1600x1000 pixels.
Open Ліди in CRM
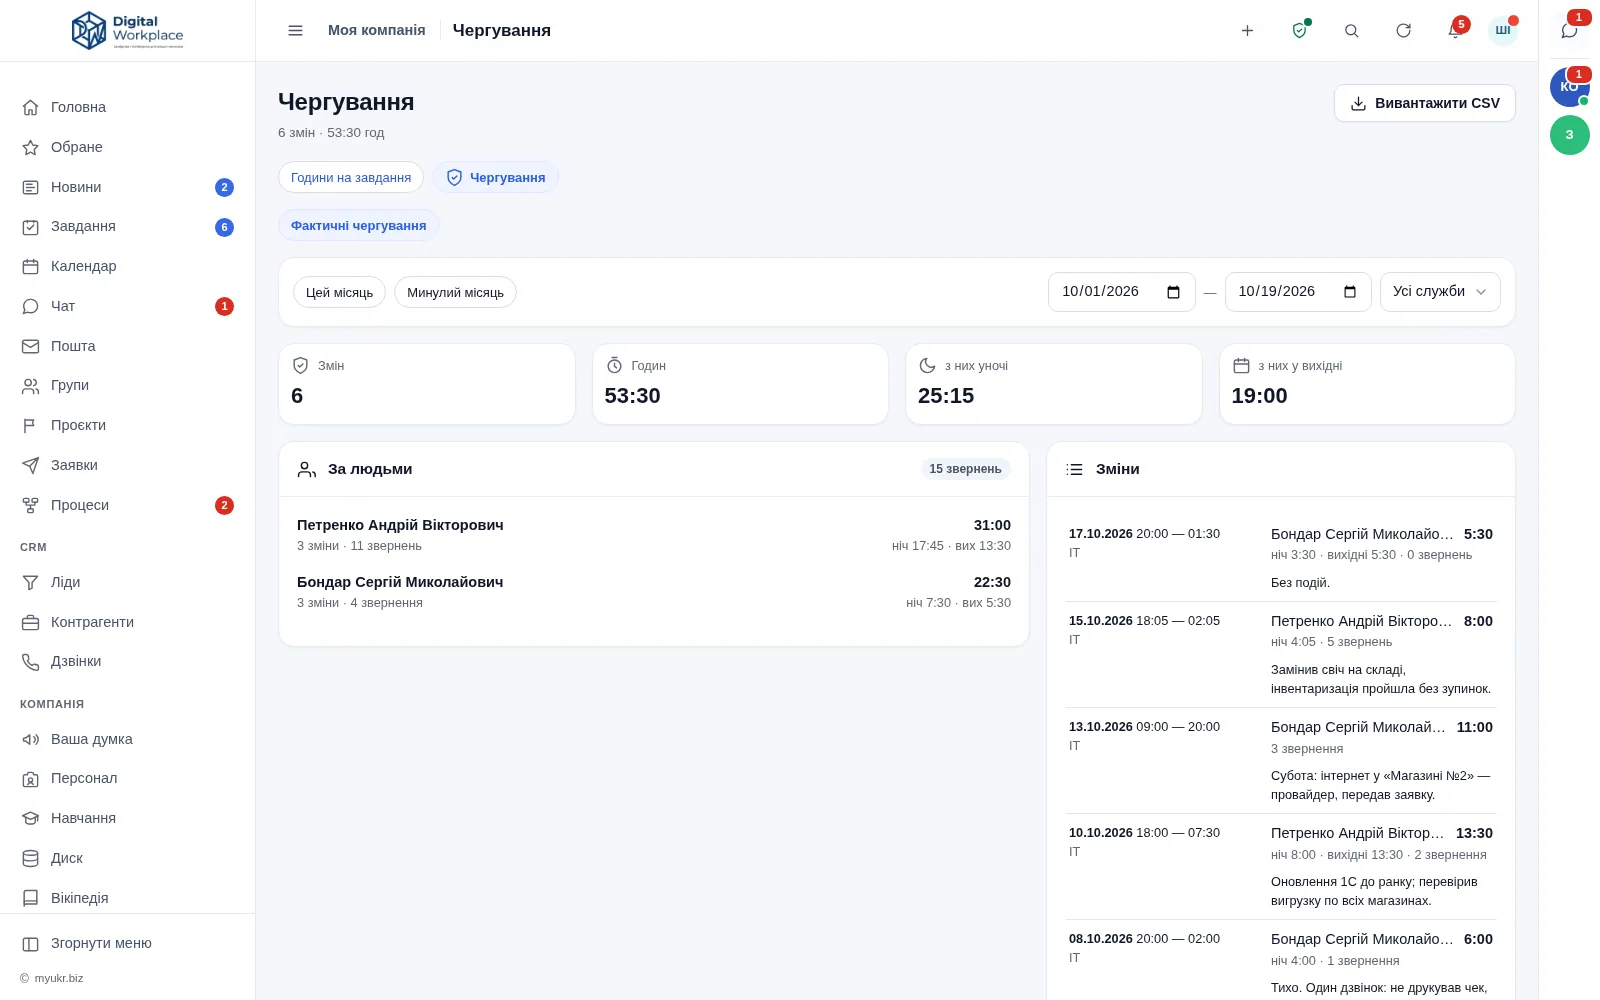pyautogui.click(x=127, y=582)
